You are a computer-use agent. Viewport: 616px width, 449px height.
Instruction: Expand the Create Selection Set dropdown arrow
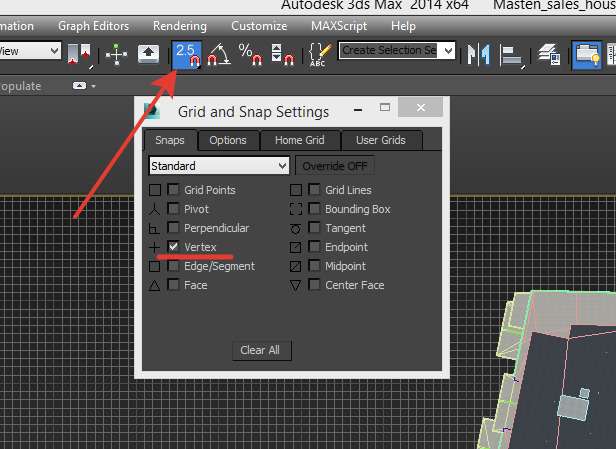click(x=448, y=50)
